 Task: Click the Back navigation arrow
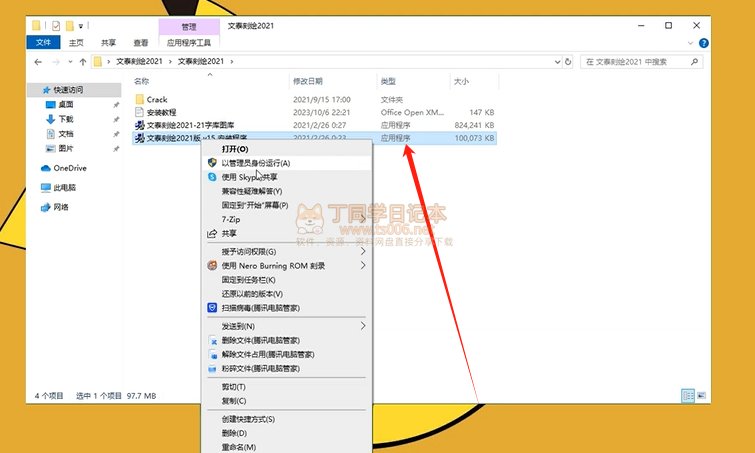coord(38,62)
